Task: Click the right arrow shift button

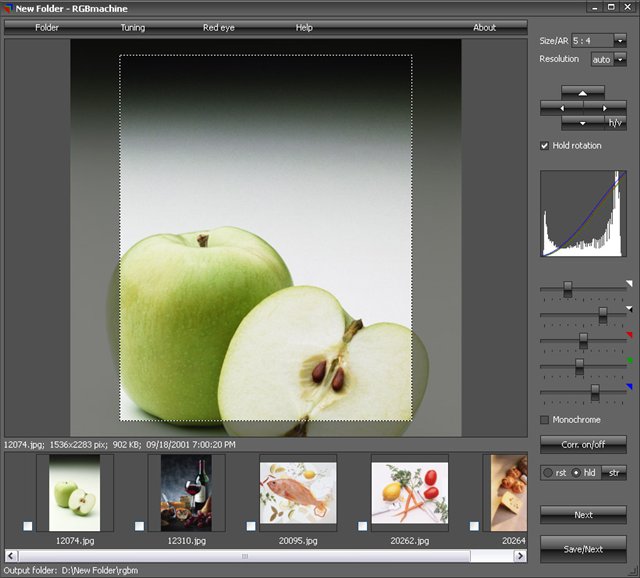Action: click(604, 107)
